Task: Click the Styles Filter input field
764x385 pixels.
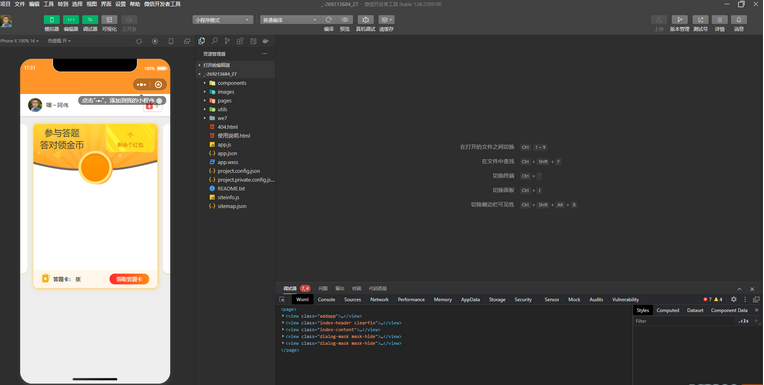Action: (684, 321)
